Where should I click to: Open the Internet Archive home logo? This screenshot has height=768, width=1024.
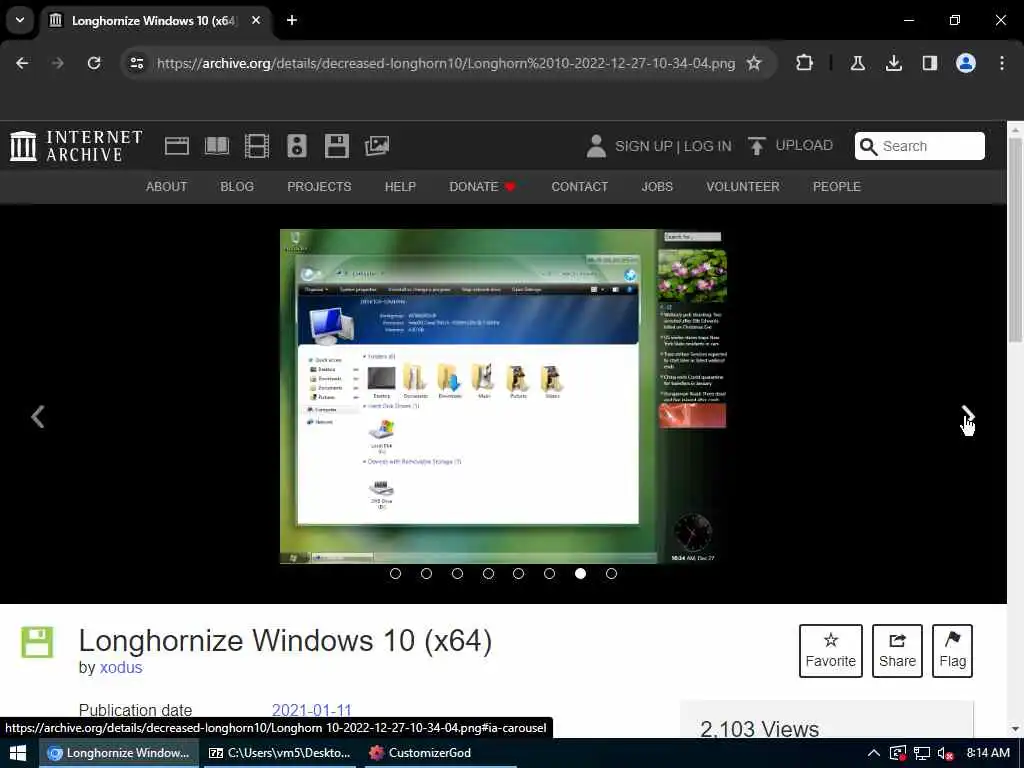tap(76, 146)
